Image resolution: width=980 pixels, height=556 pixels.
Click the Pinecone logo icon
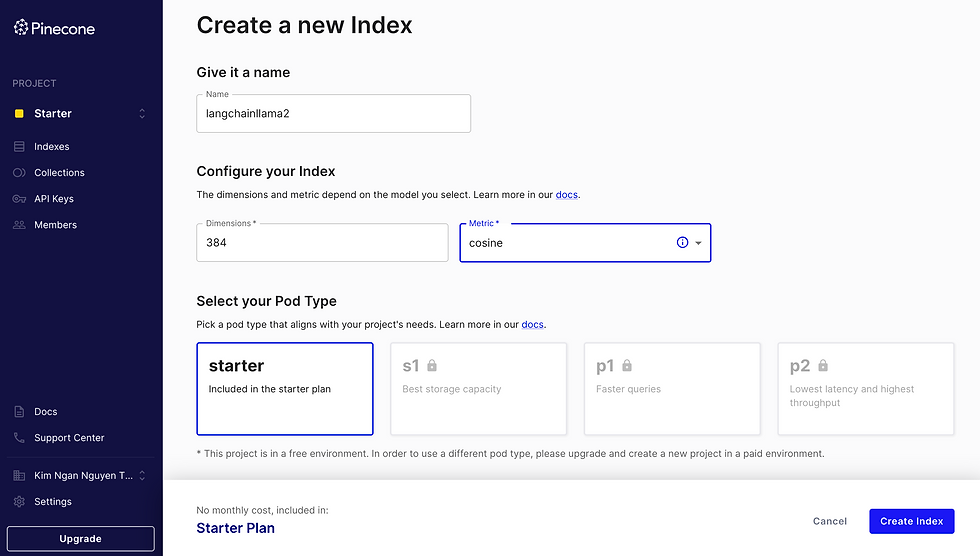click(x=21, y=27)
